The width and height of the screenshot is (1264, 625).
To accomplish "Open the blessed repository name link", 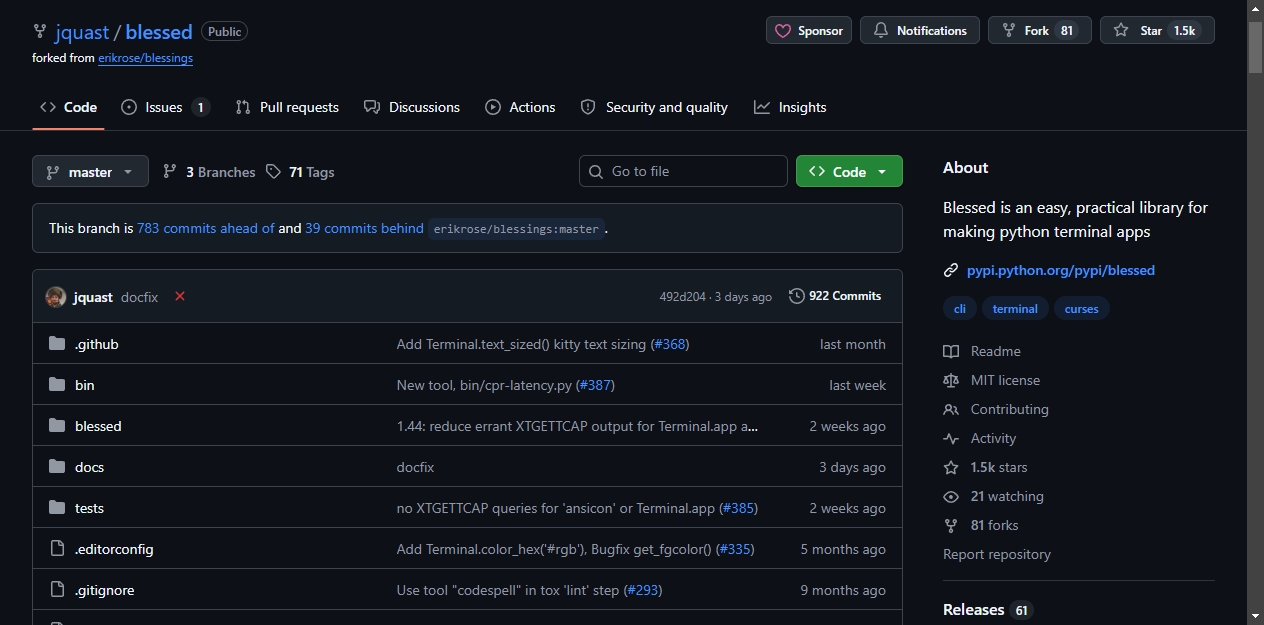I will pos(159,32).
